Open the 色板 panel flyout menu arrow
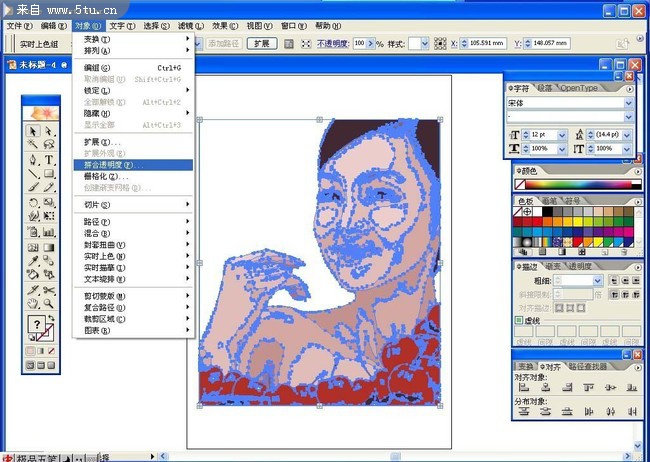650x462 pixels. [638, 201]
